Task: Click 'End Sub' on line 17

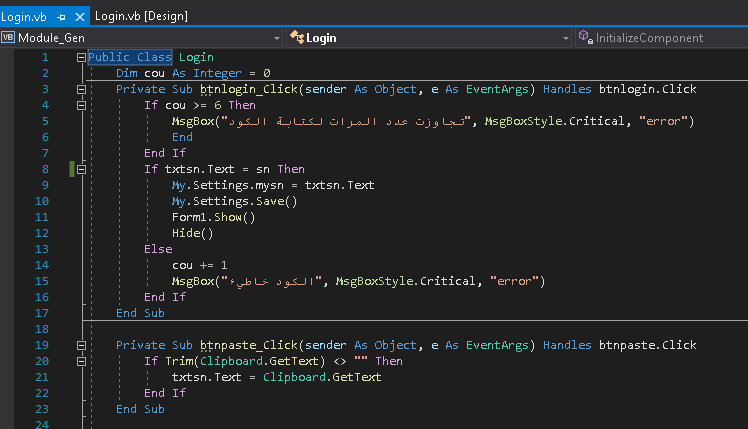Action: (140, 314)
